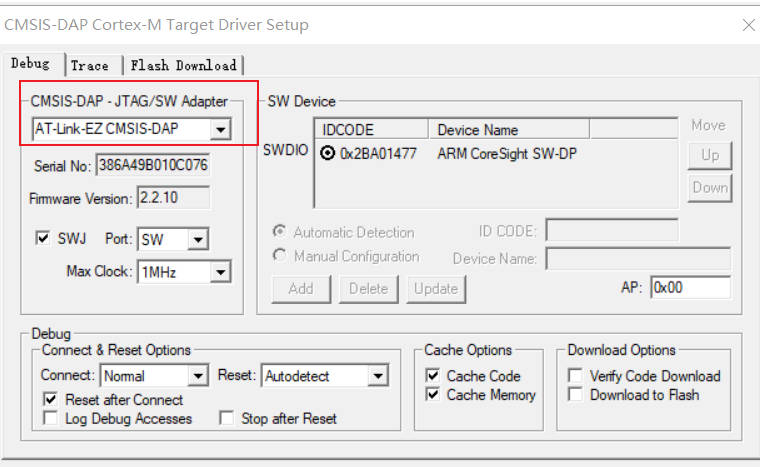Click the Serial No field
This screenshot has width=760, height=467.
point(153,165)
